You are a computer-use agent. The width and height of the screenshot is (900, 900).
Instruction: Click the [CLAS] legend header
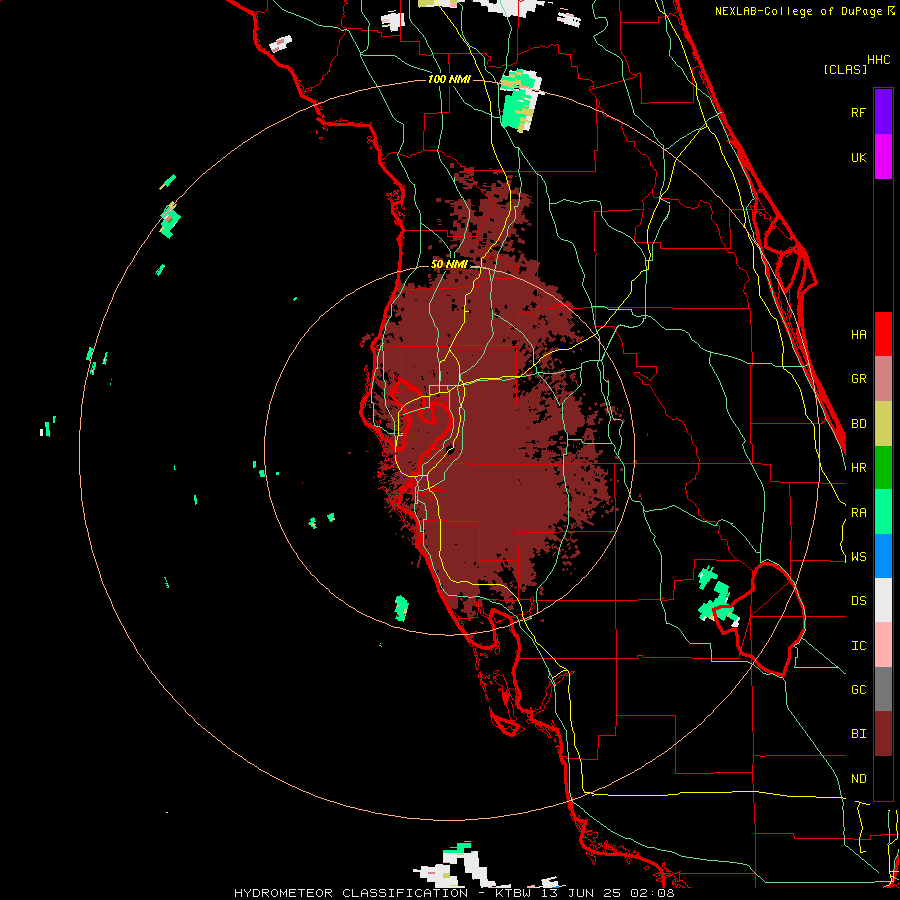(845, 69)
